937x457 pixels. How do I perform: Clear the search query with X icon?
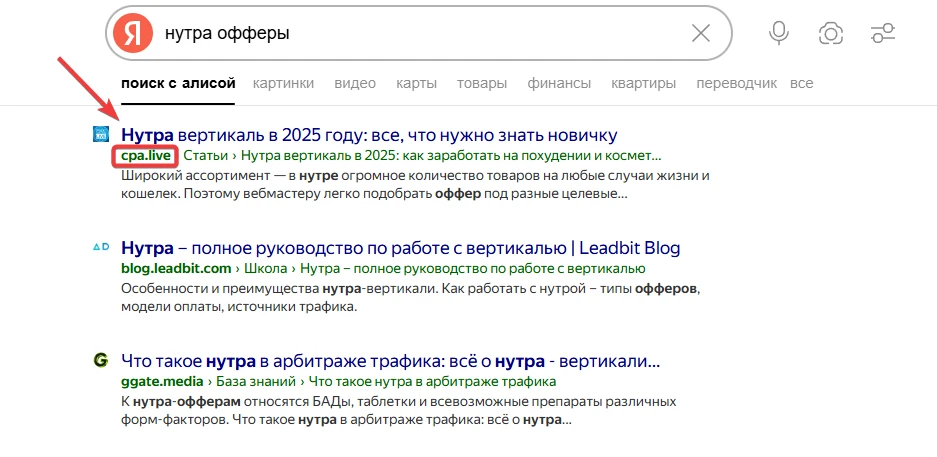pos(701,33)
